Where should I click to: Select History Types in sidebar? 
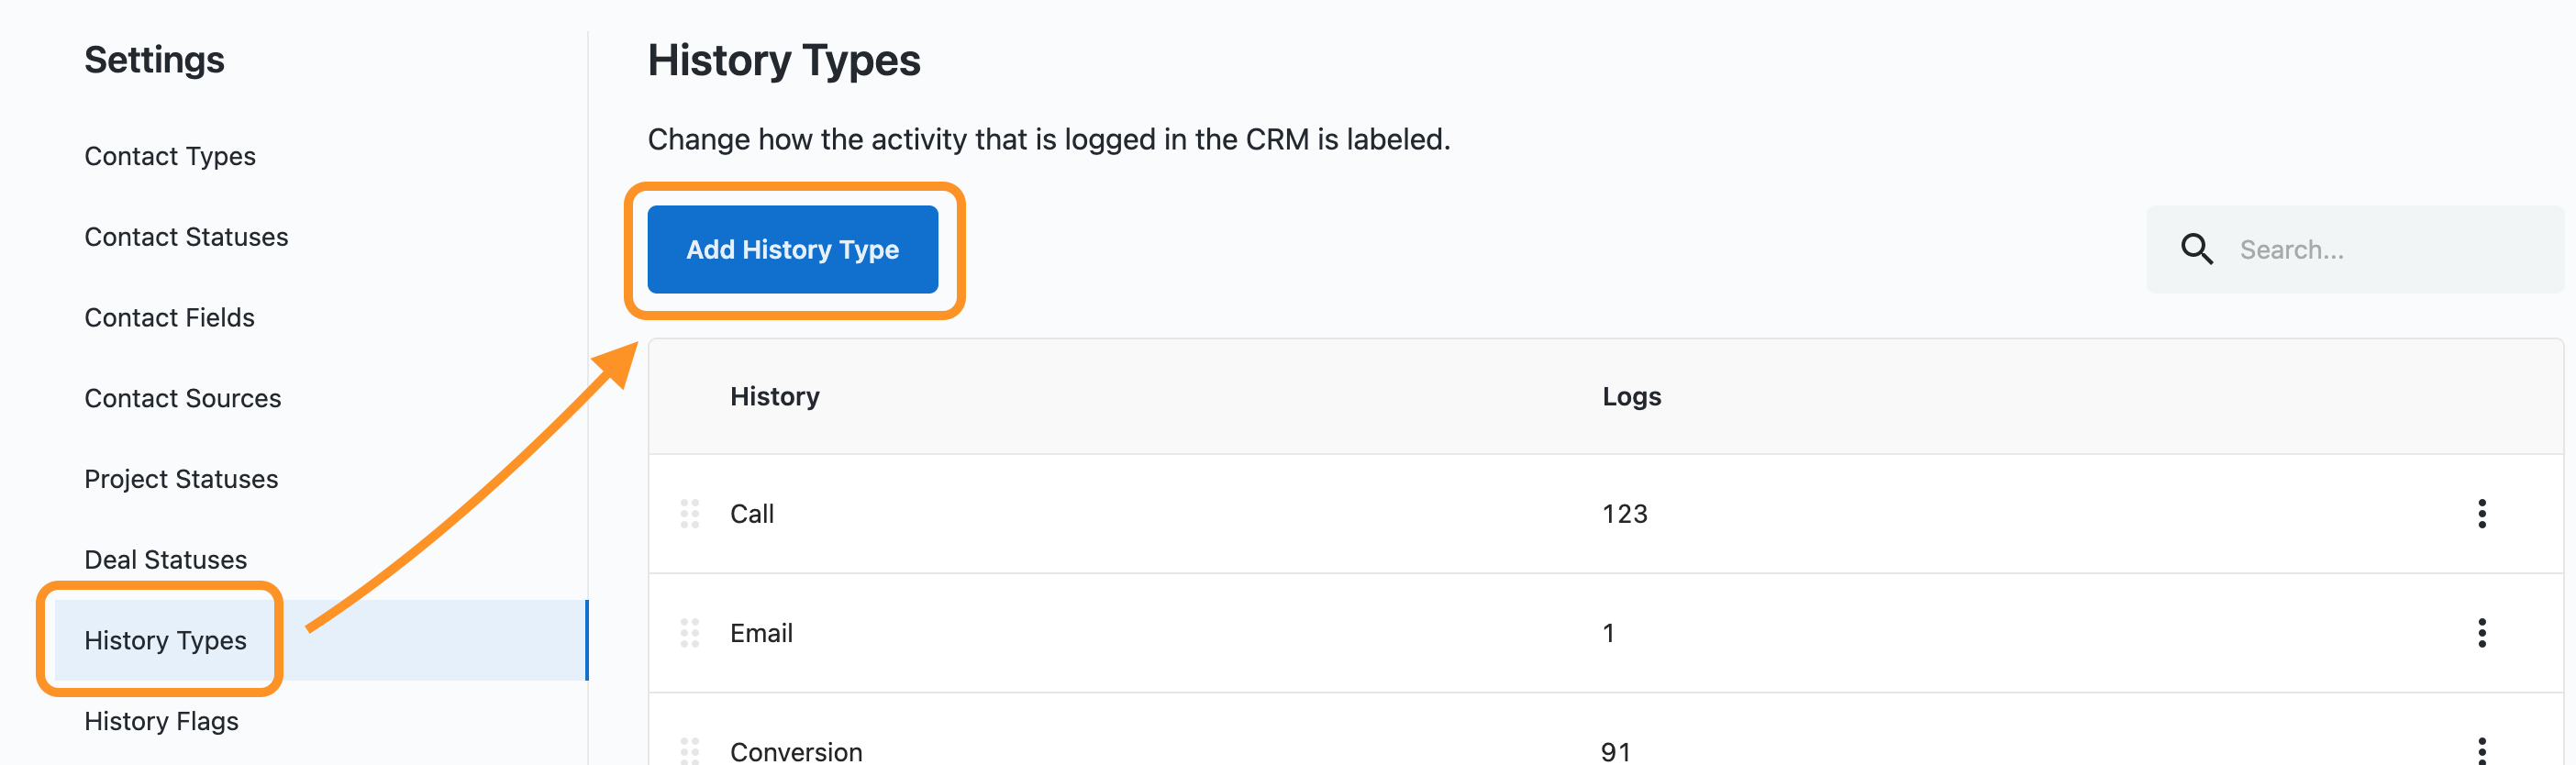[x=165, y=640]
